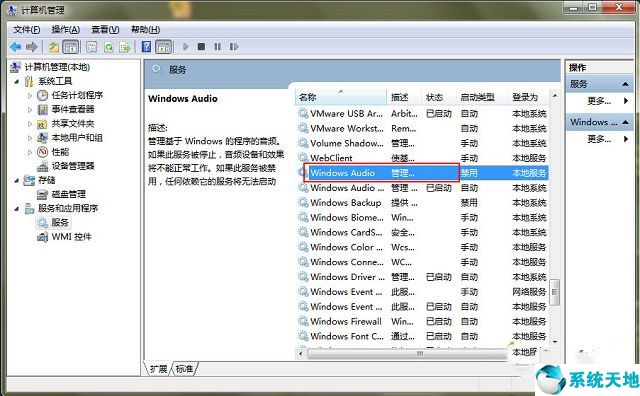Click the services list horizontal scrollbar
The height and width of the screenshot is (396, 640).
406,354
